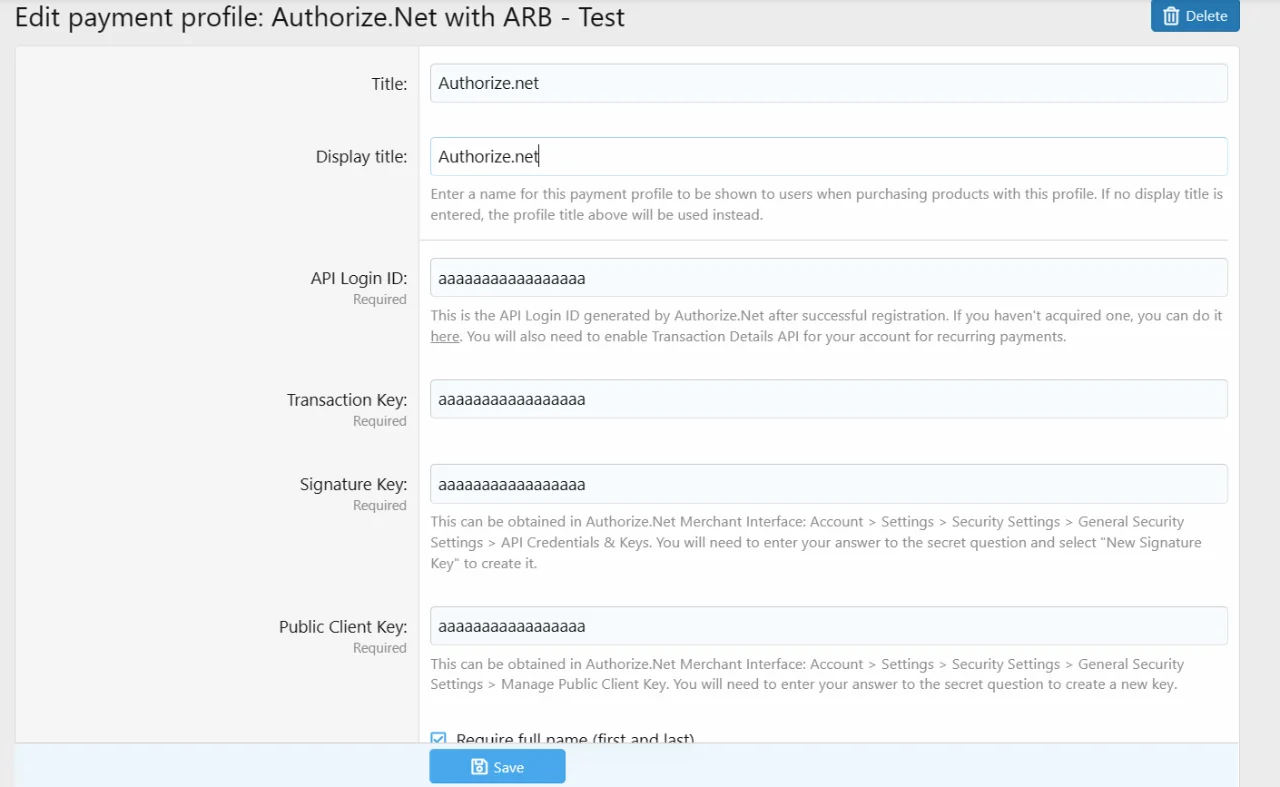Click the Public Client Key field

tap(828, 626)
